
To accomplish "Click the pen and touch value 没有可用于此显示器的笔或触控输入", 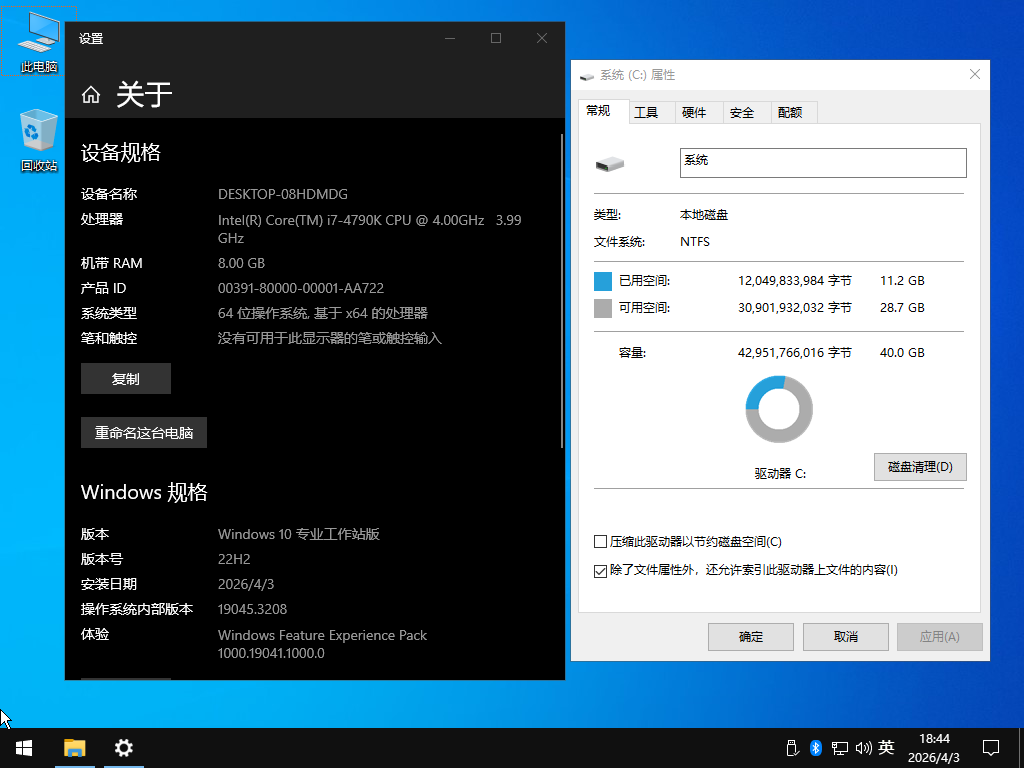I will click(x=330, y=338).
